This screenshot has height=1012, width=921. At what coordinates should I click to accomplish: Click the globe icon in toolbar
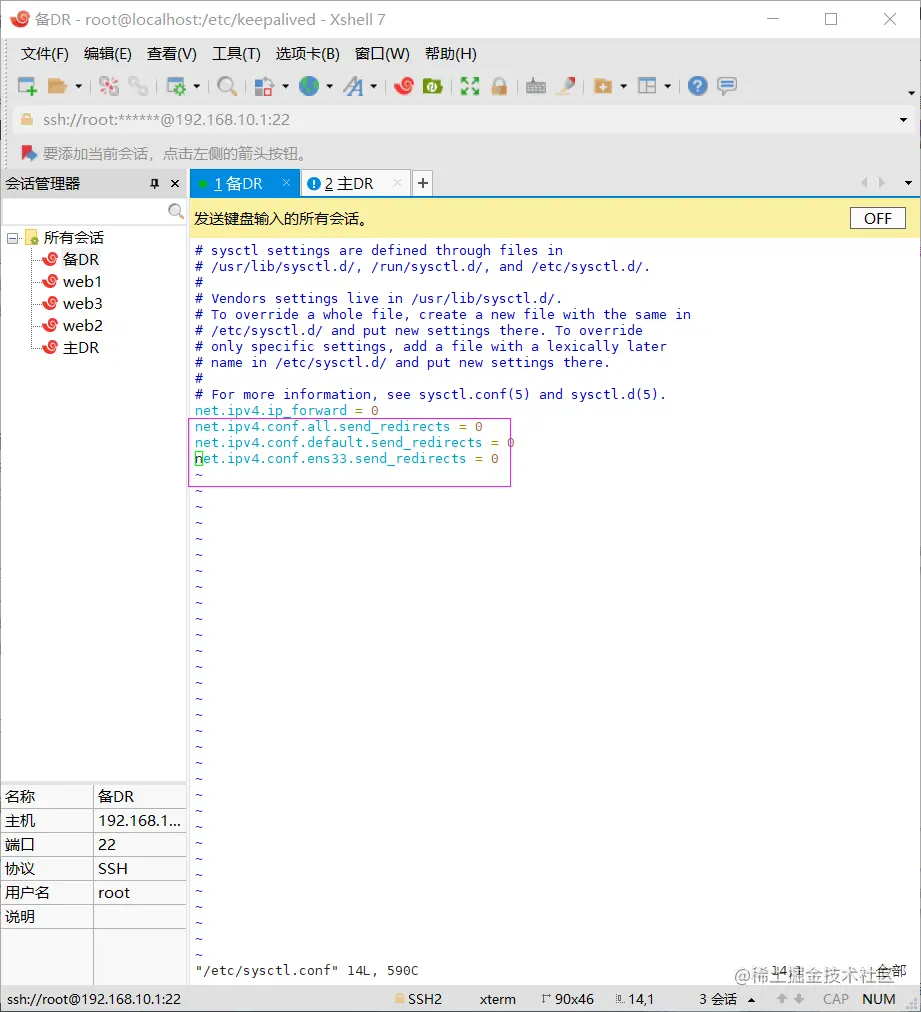[x=308, y=86]
